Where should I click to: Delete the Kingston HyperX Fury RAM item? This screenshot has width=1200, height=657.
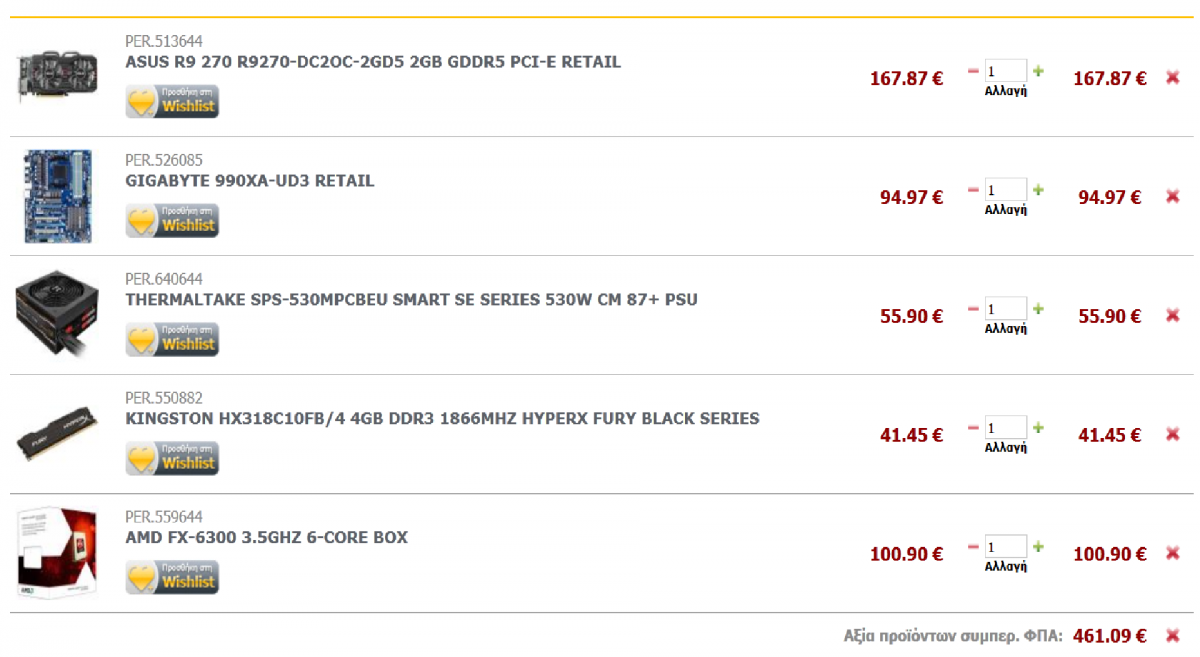(x=1173, y=435)
